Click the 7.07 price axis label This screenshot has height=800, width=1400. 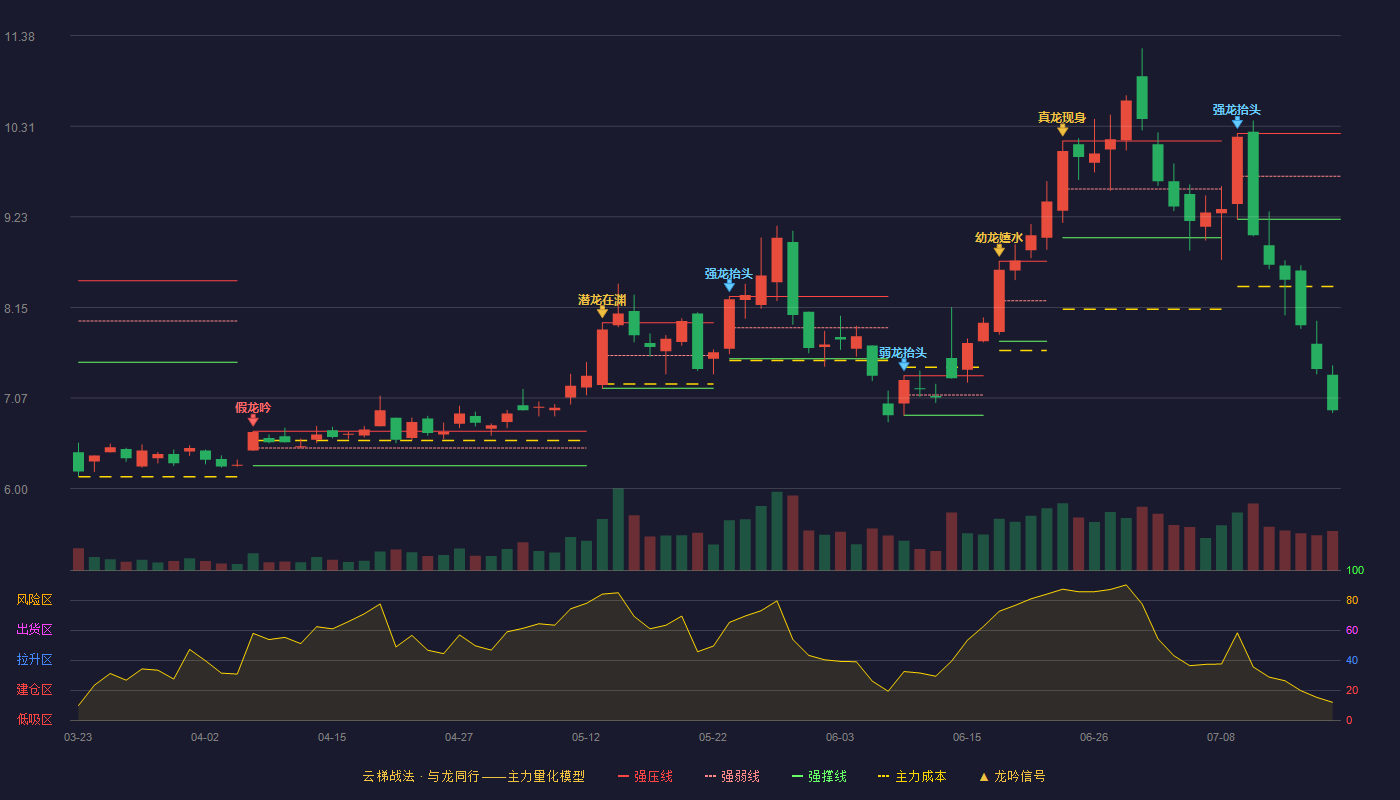[x=17, y=399]
